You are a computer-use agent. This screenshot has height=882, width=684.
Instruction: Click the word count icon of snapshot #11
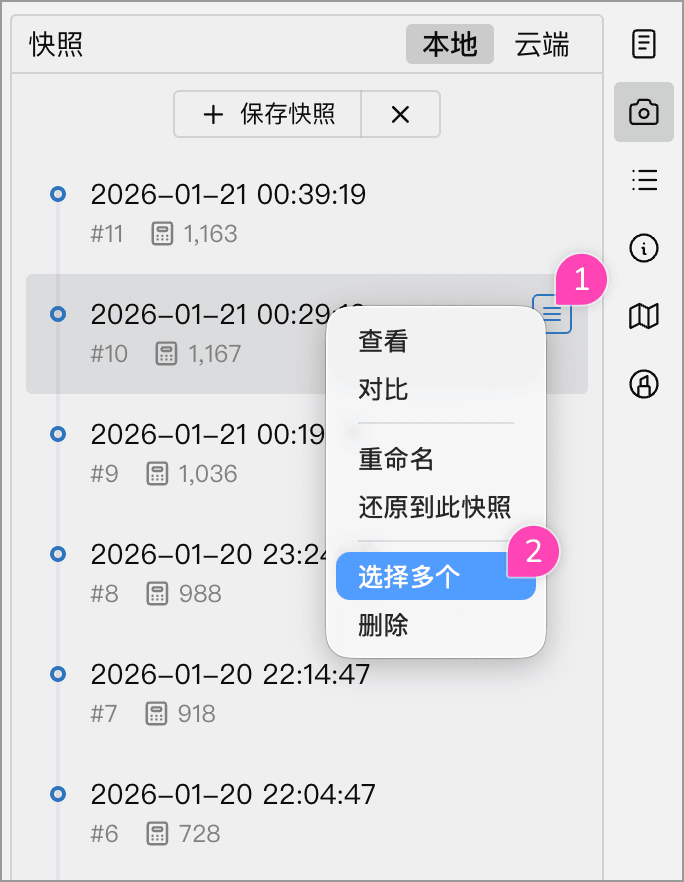tap(161, 234)
